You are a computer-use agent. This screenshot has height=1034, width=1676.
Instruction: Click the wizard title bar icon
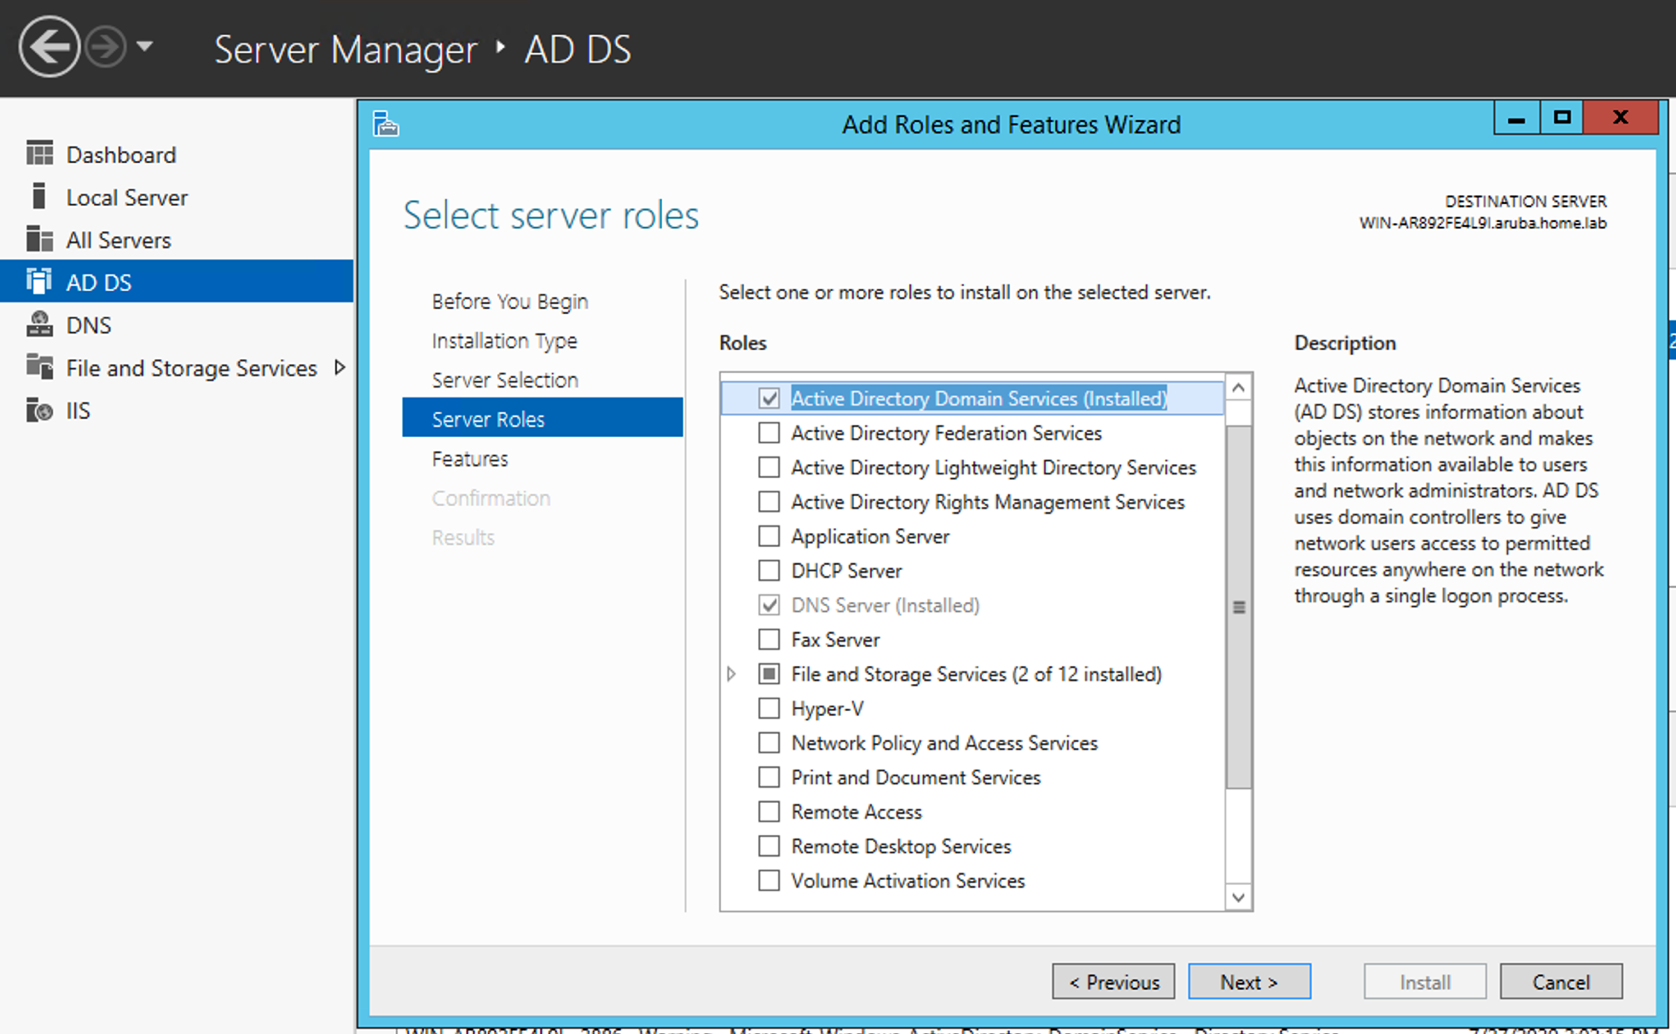pyautogui.click(x=386, y=124)
